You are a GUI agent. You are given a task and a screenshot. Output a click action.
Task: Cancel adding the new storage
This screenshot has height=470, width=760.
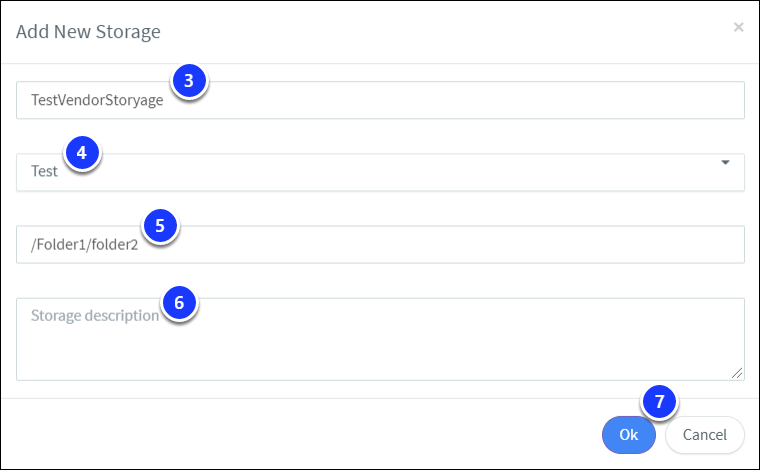(704, 435)
